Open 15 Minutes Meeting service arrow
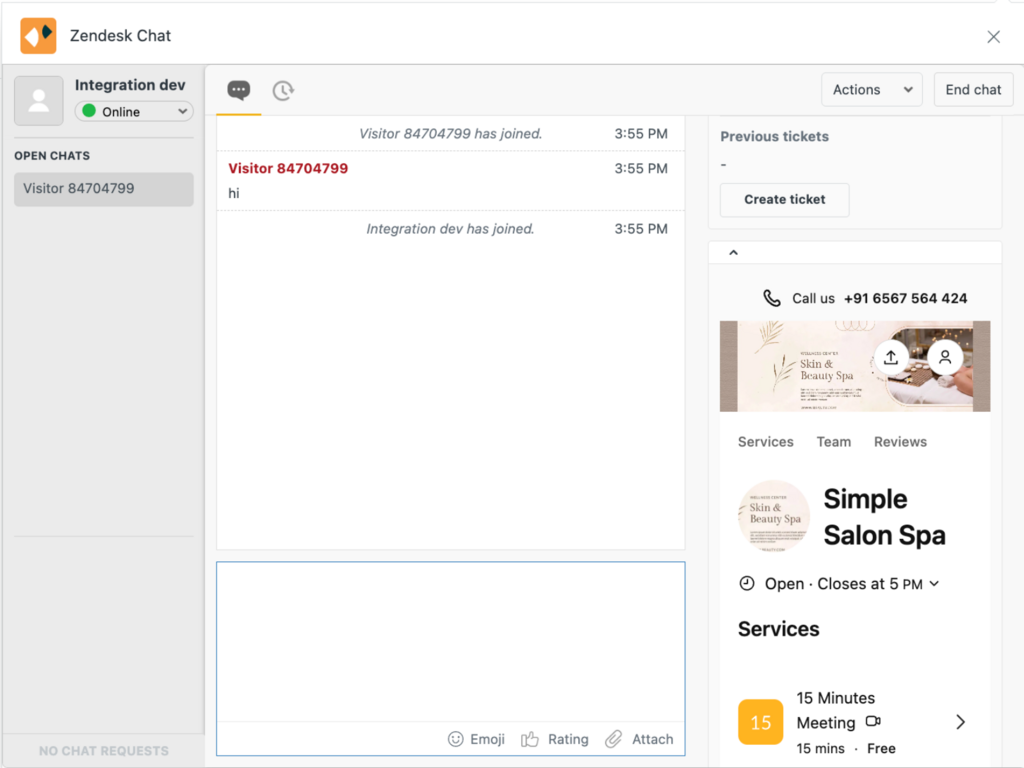 960,722
